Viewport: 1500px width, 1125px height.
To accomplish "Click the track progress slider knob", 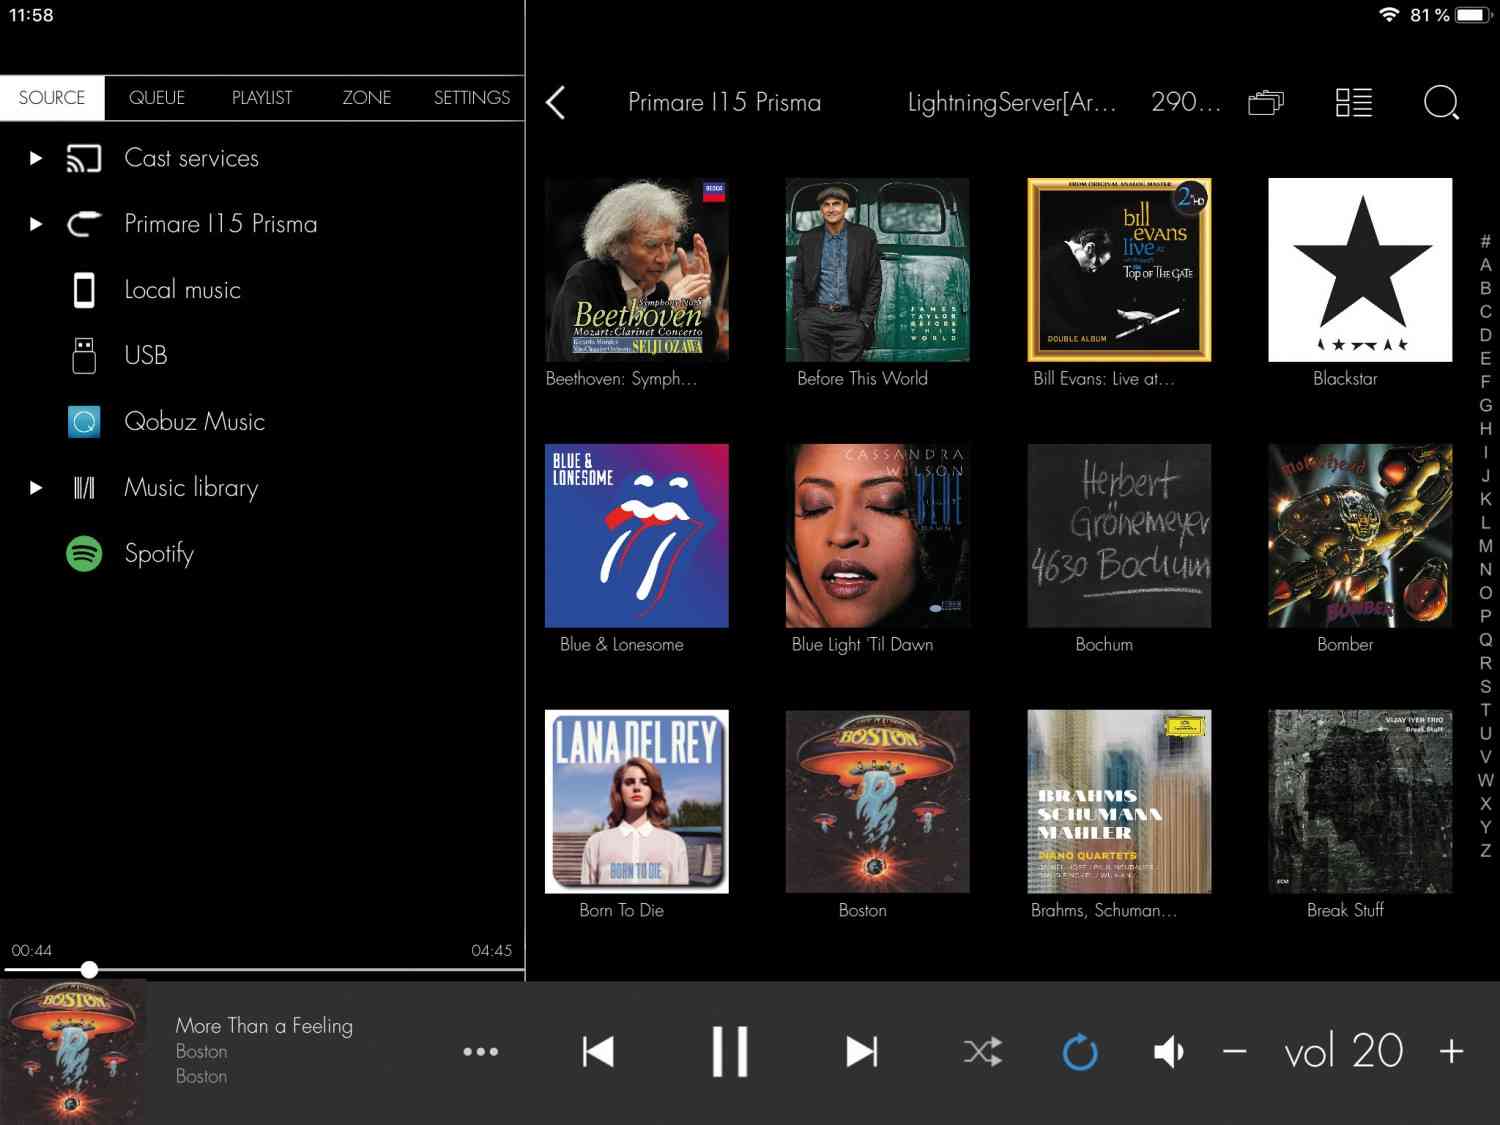I will (89, 969).
